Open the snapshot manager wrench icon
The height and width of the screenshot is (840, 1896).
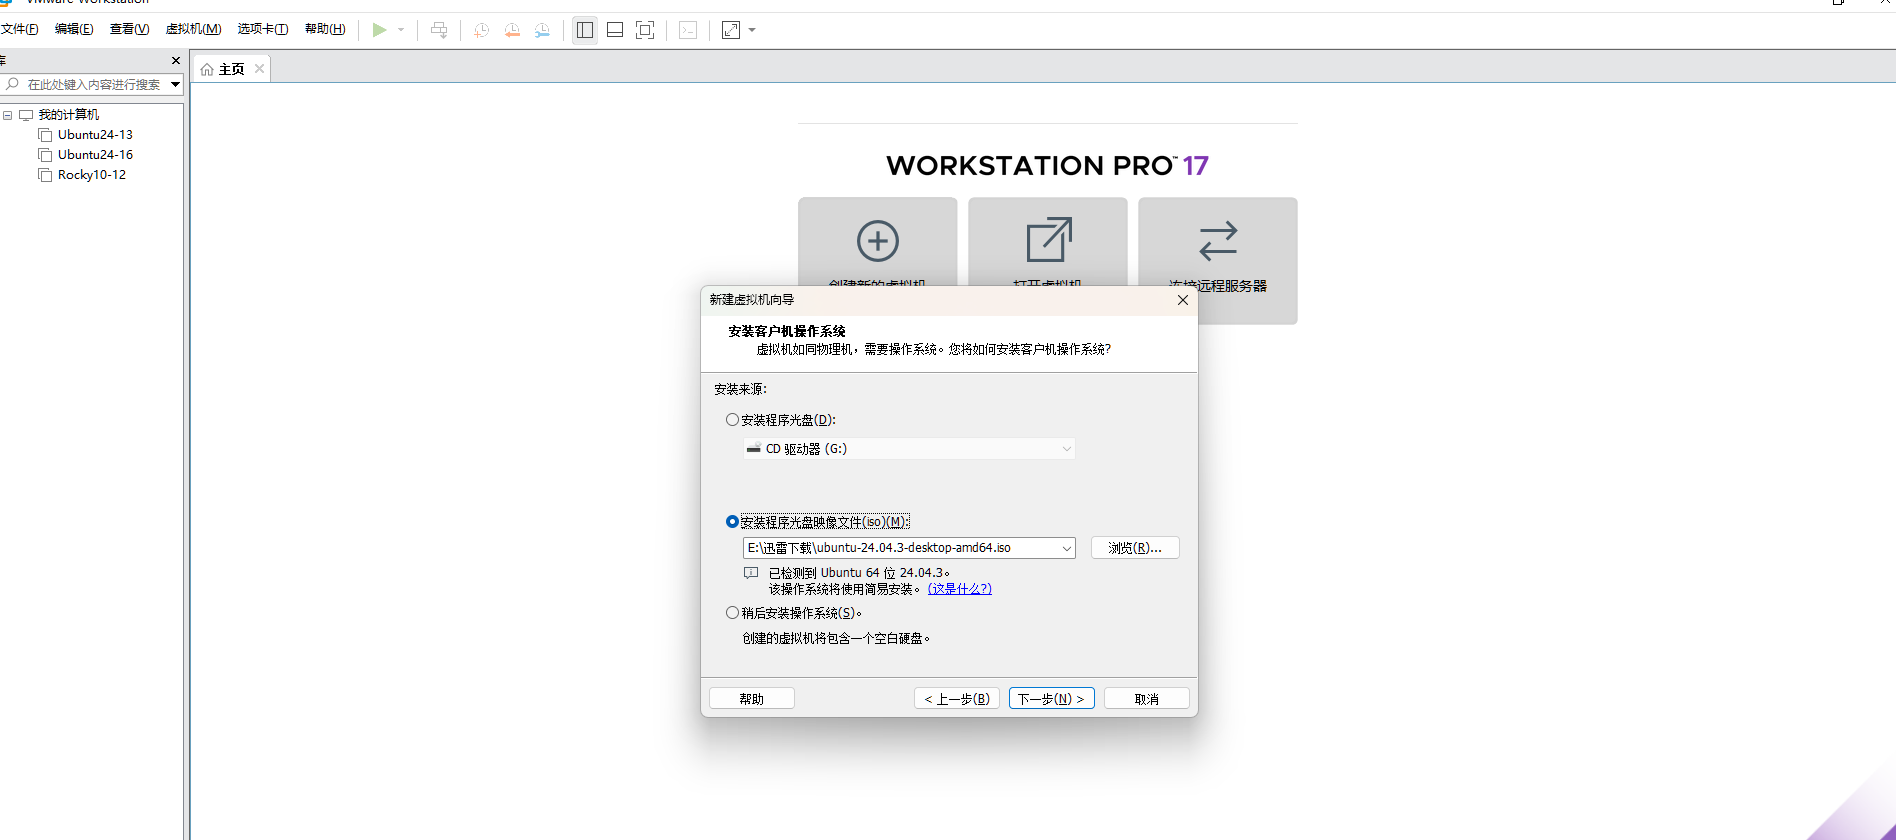542,30
